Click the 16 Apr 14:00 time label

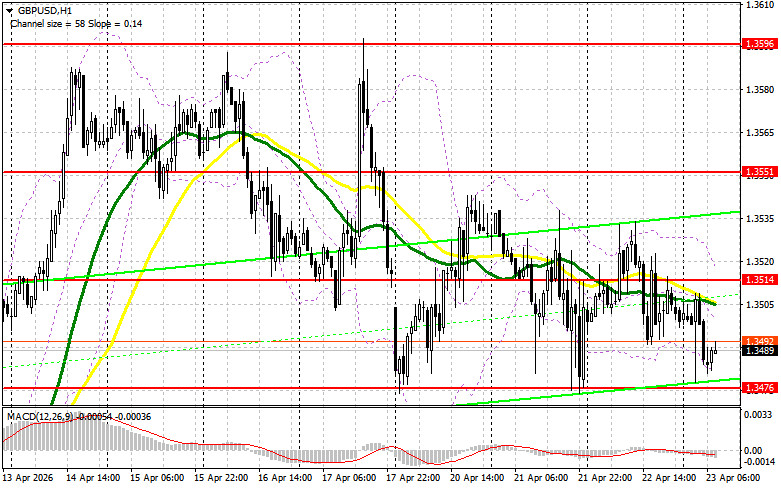click(x=285, y=478)
